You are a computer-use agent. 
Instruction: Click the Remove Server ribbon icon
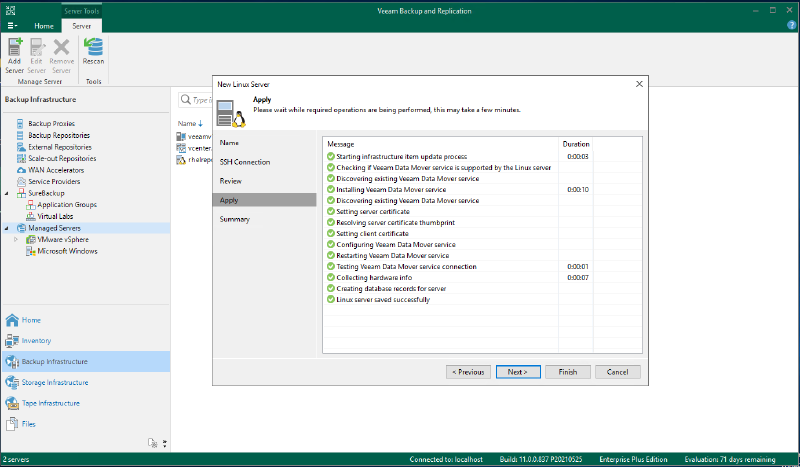(x=61, y=56)
